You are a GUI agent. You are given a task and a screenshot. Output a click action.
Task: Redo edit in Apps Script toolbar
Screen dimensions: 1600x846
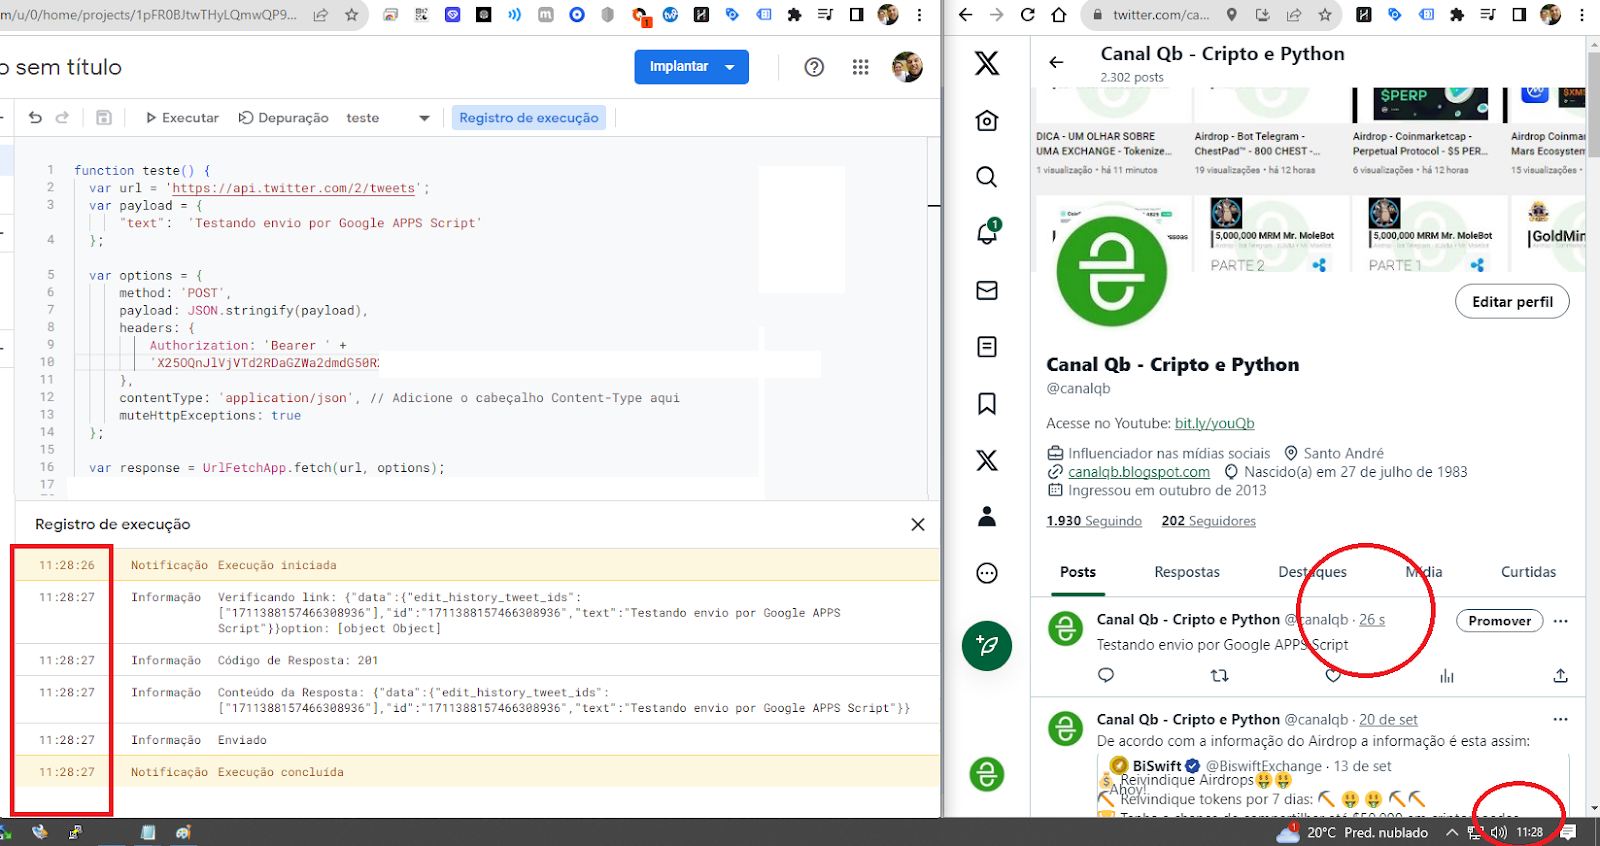(x=62, y=117)
